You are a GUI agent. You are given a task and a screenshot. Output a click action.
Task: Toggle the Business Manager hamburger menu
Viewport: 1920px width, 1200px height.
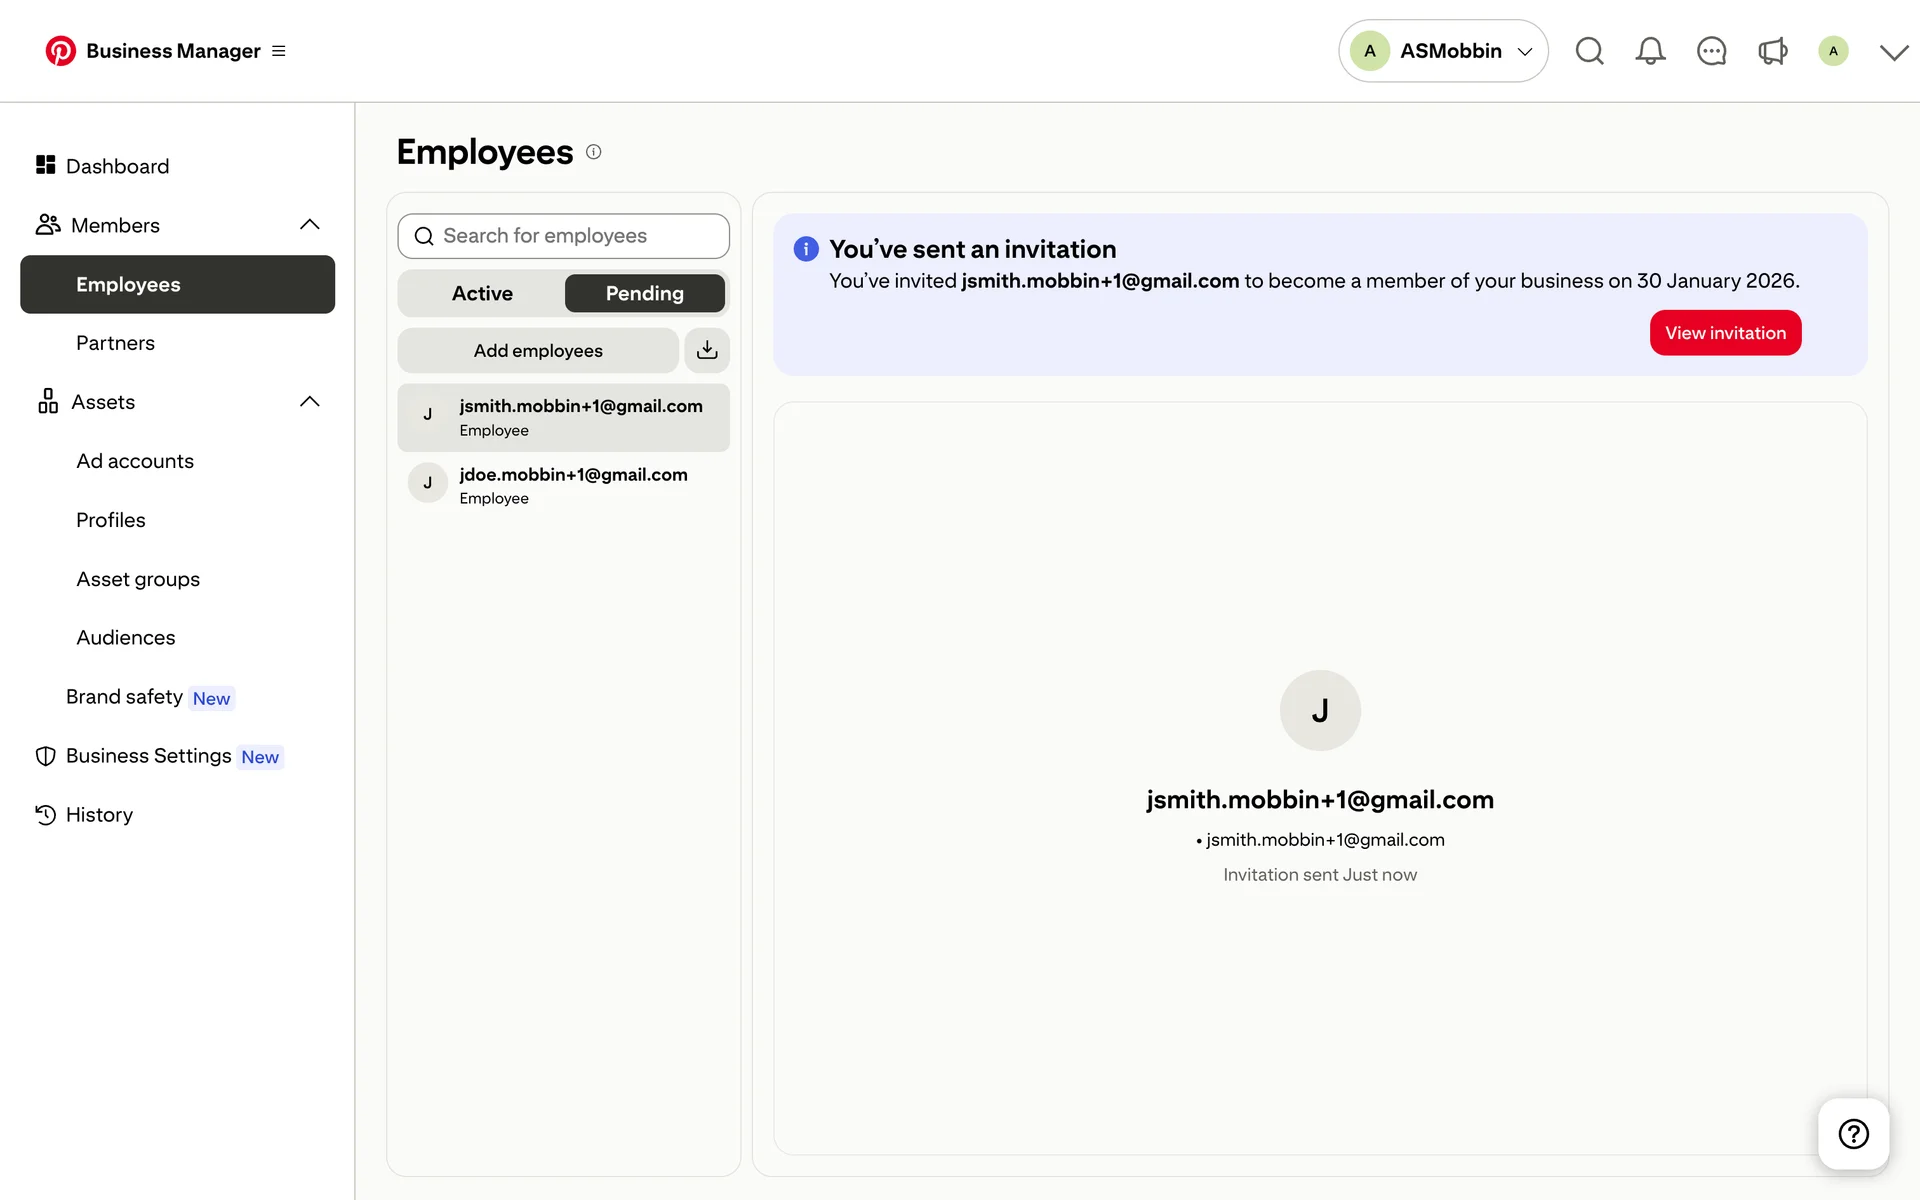279,51
